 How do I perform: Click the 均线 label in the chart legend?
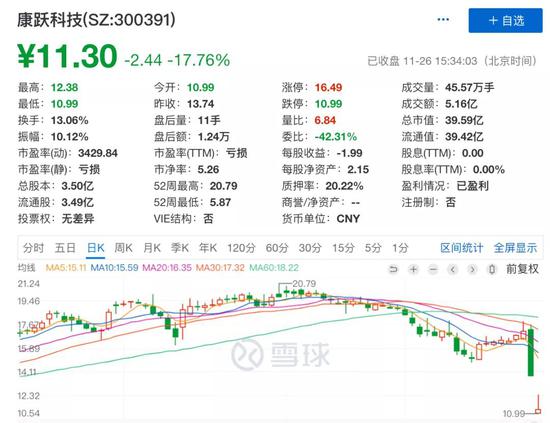[x=27, y=268]
